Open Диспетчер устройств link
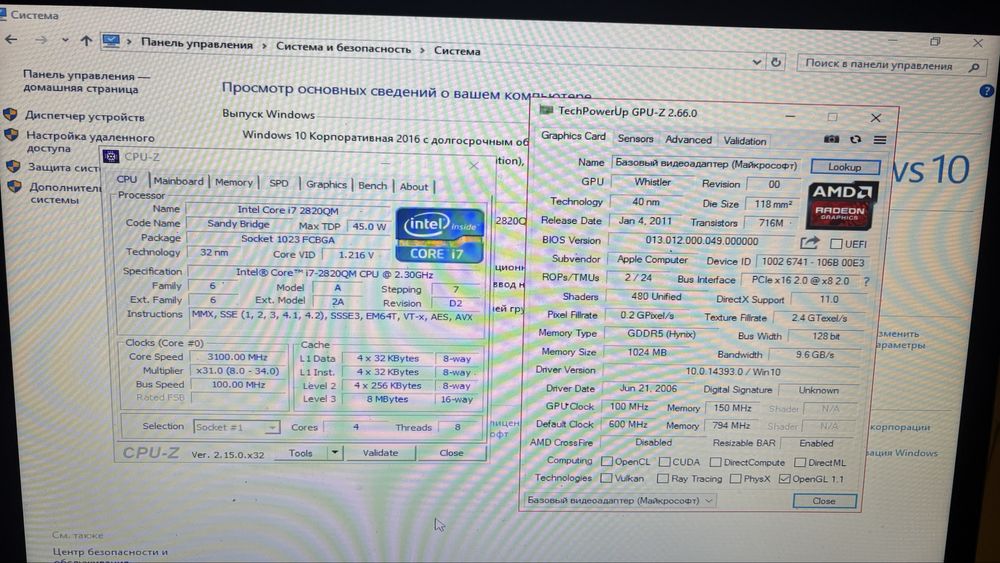Viewport: 1000px width, 563px height. coord(84,117)
